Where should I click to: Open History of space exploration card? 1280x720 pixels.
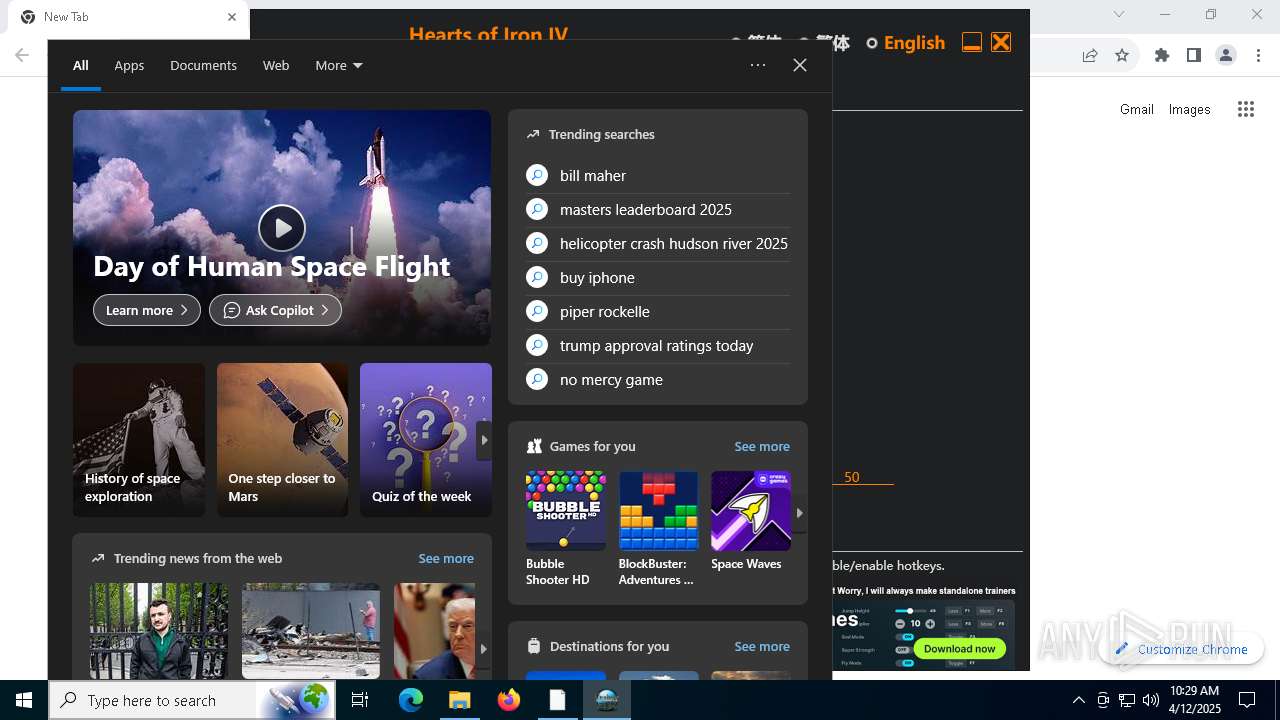click(139, 440)
